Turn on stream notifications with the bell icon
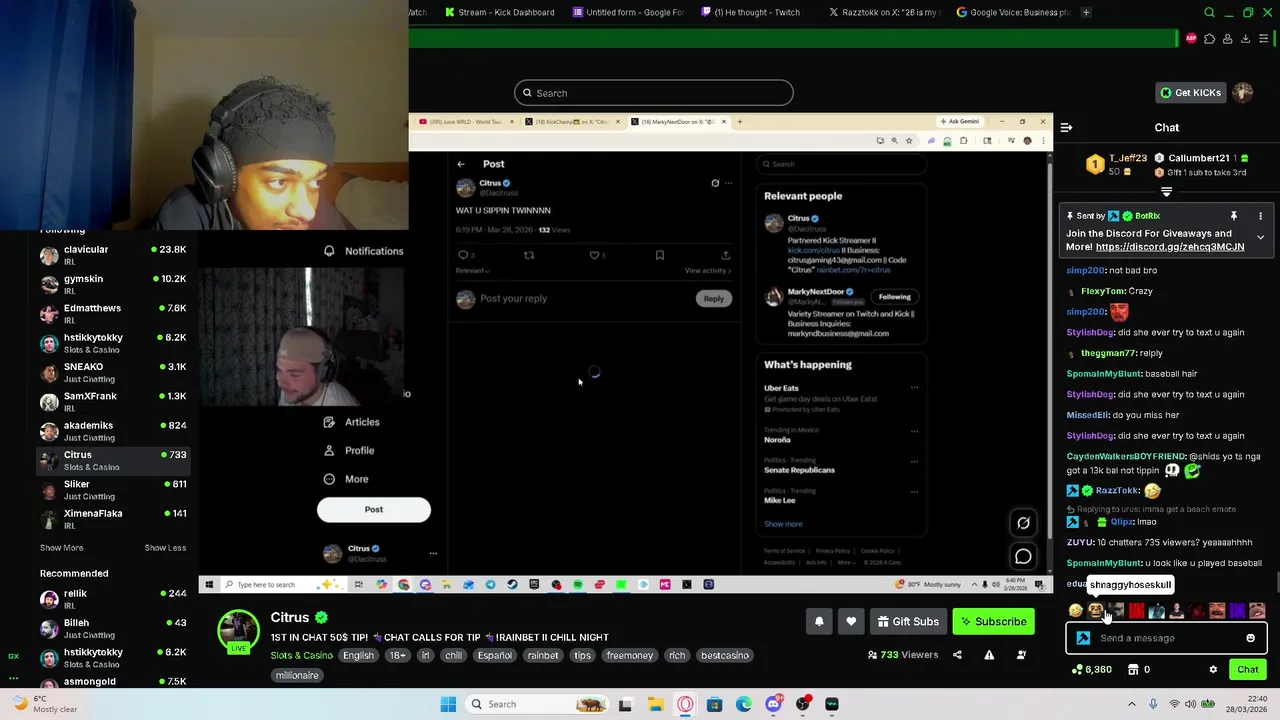1280x720 pixels. click(819, 622)
